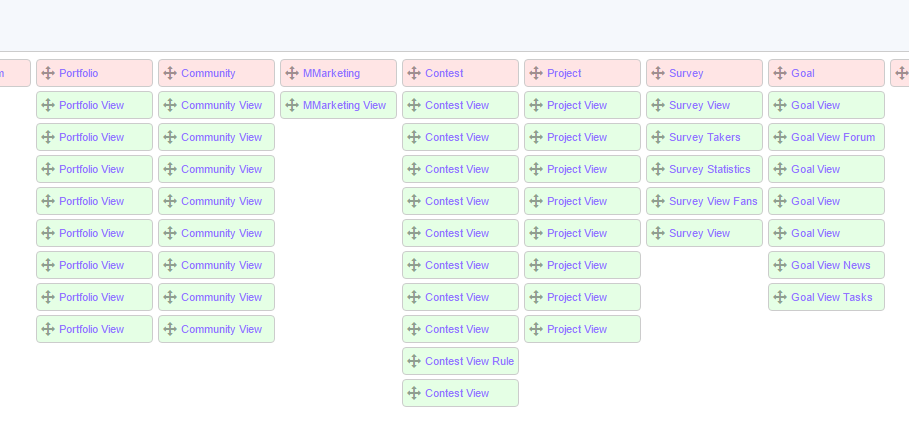Click the Goal View Forum label

coord(832,137)
